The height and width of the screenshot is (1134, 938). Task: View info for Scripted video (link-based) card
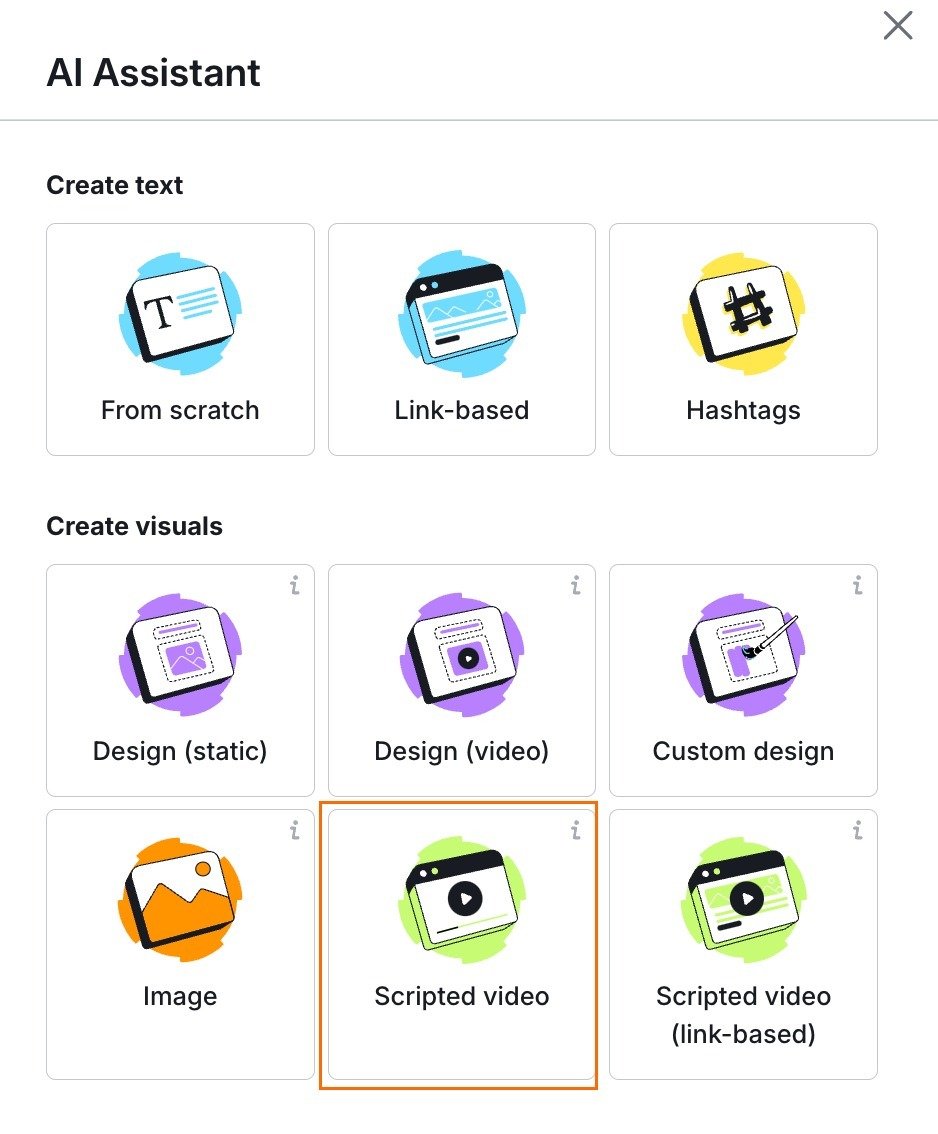tap(857, 833)
